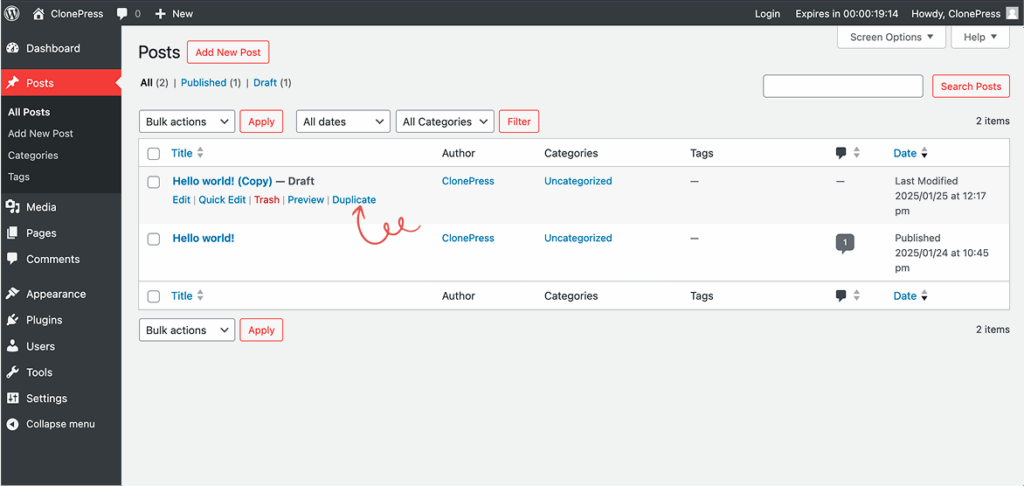Filter posts by Draft
Image resolution: width=1024 pixels, height=486 pixels.
[x=264, y=83]
